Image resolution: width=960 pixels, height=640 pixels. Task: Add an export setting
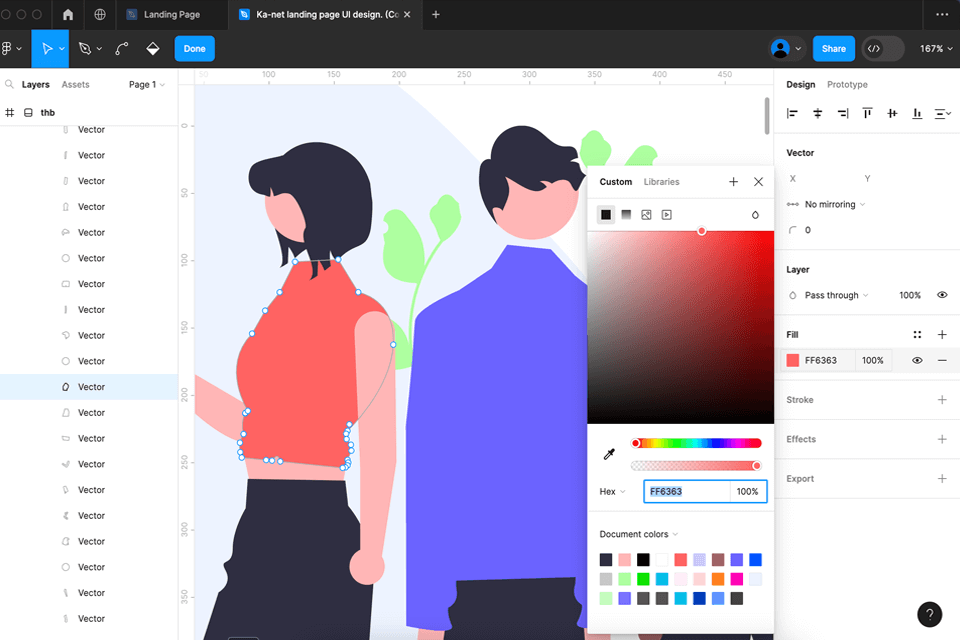[x=942, y=478]
